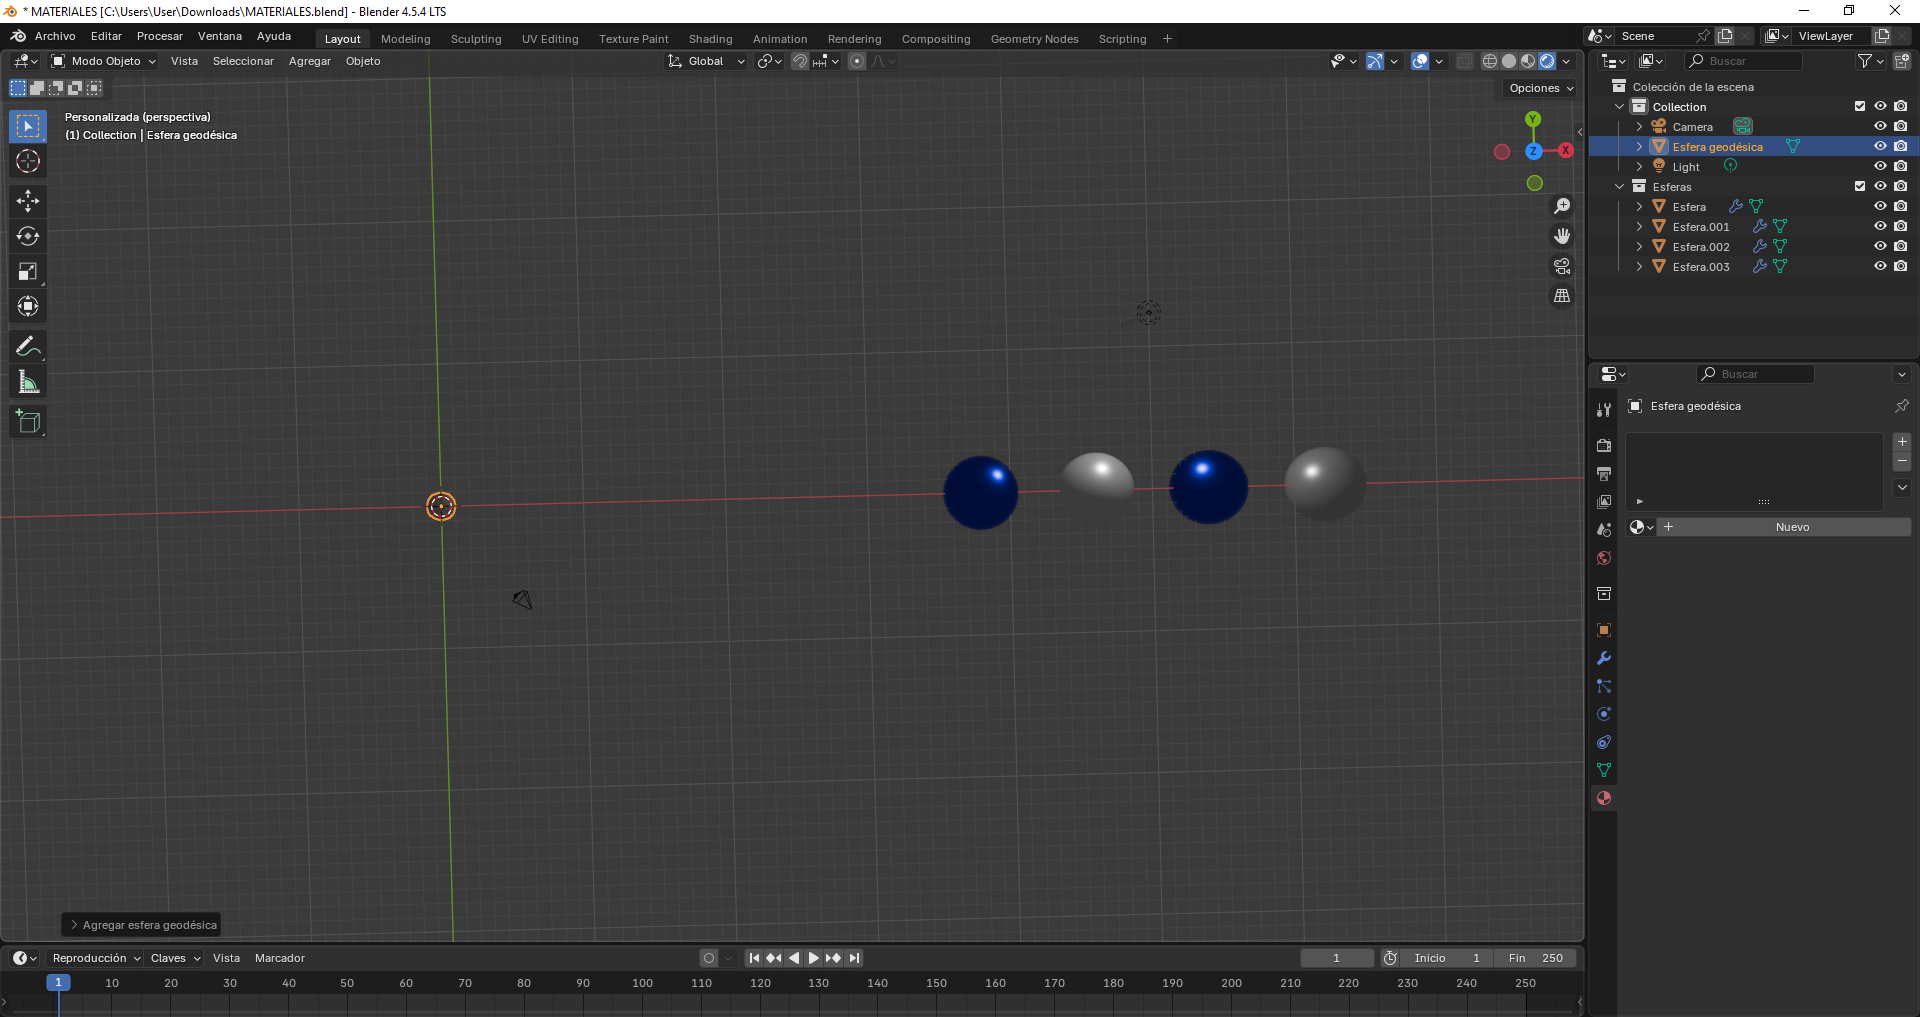Open the Material properties tab

[1604, 798]
